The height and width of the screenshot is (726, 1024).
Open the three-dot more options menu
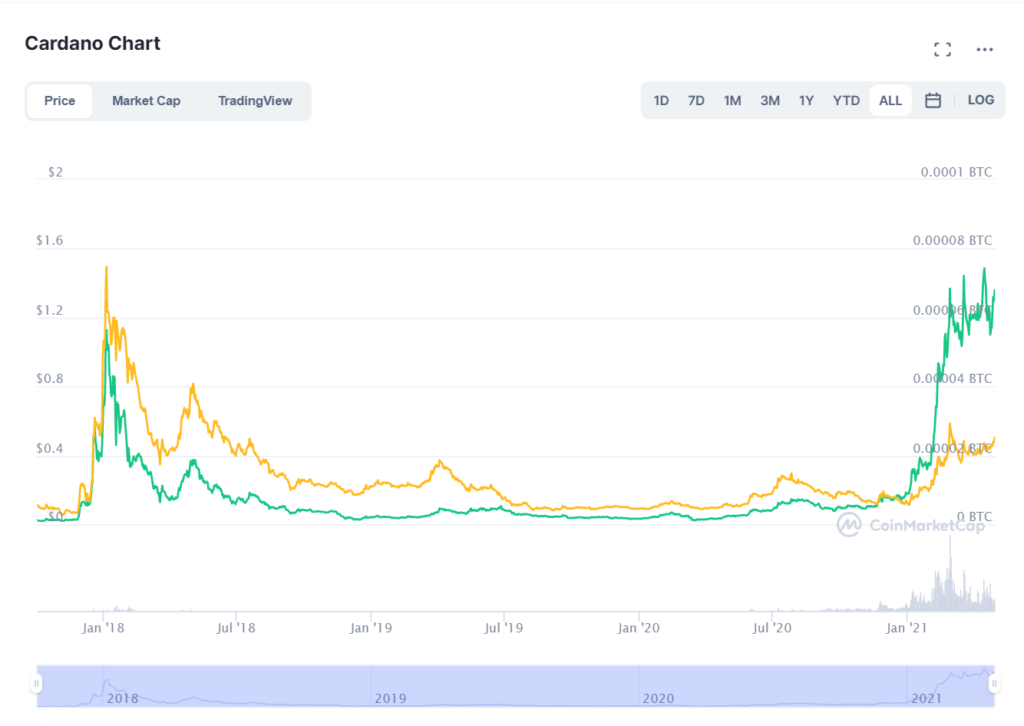984,50
